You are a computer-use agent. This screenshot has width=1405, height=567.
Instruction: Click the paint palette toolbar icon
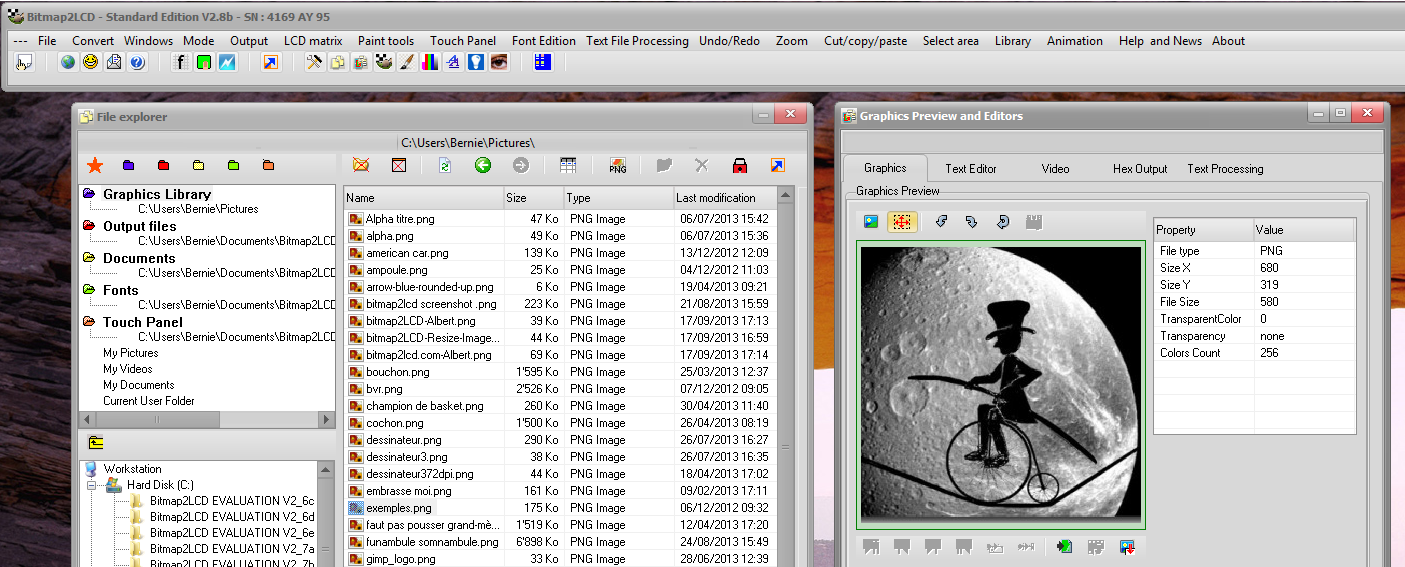click(384, 63)
